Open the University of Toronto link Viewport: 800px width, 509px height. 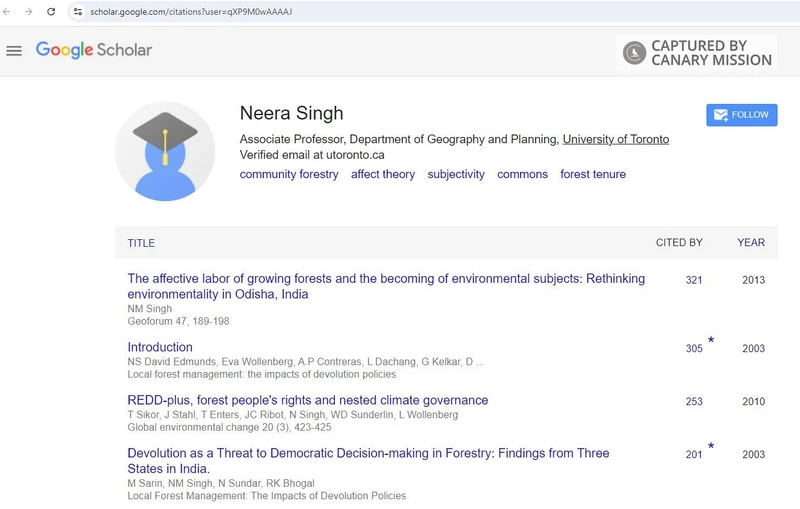(x=615, y=139)
